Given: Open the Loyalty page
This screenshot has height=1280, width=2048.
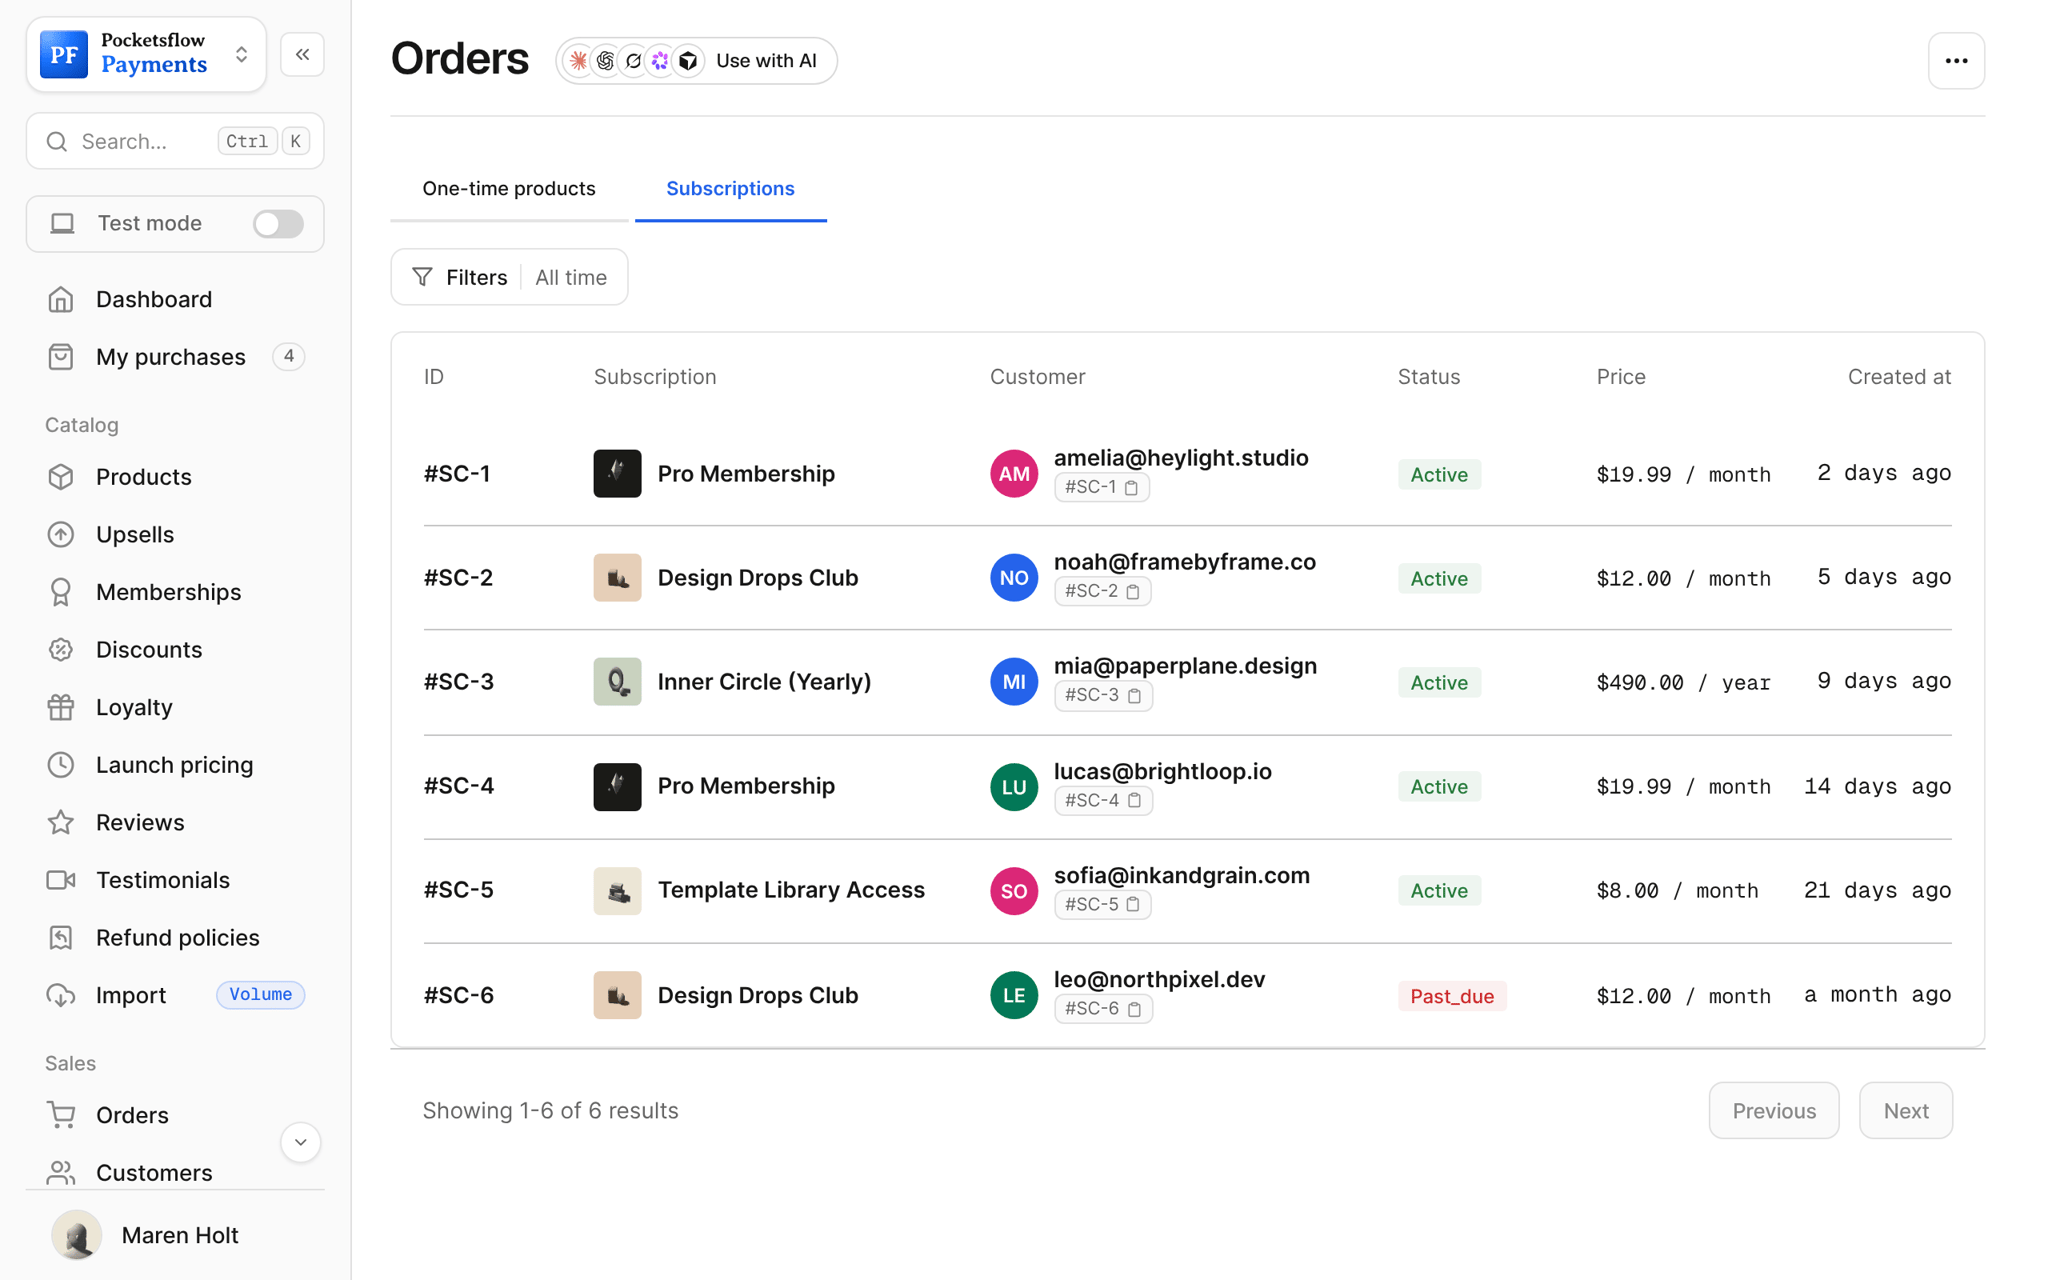Looking at the screenshot, I should pyautogui.click(x=134, y=707).
